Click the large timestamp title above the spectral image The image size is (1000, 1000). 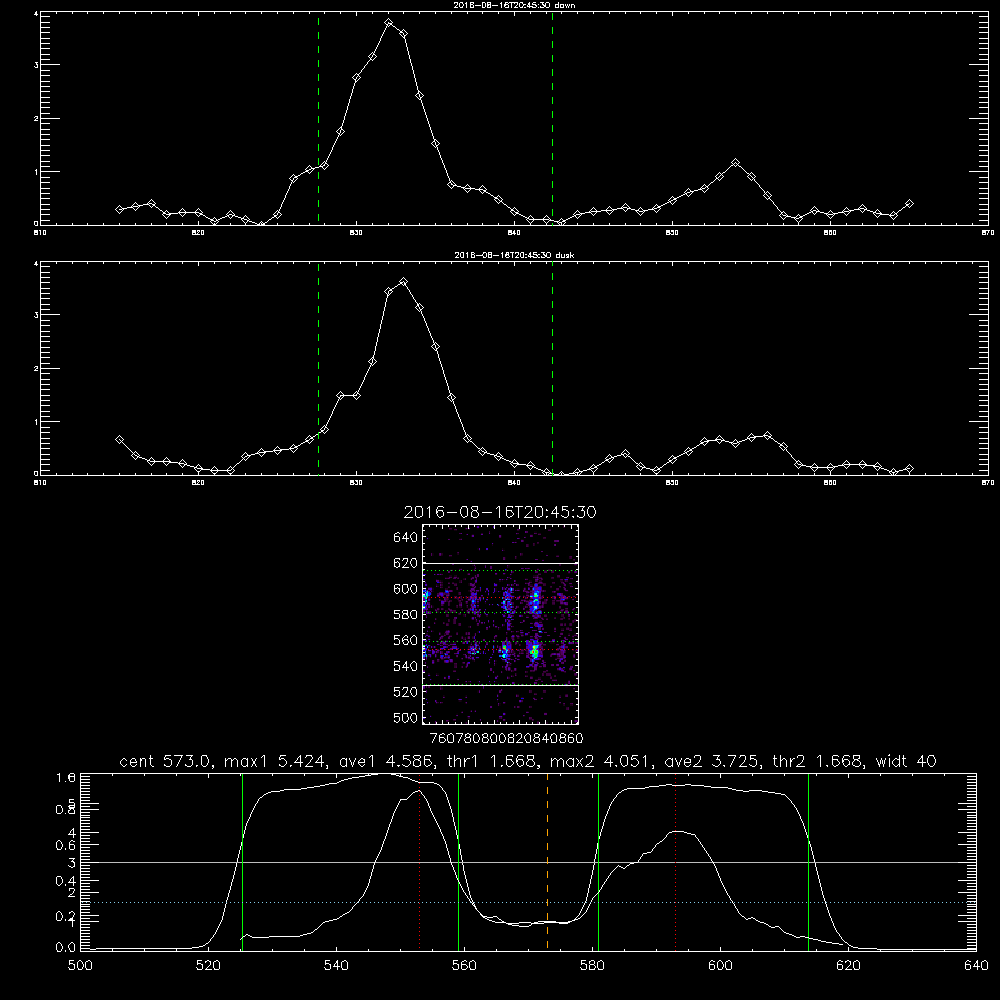[500, 512]
